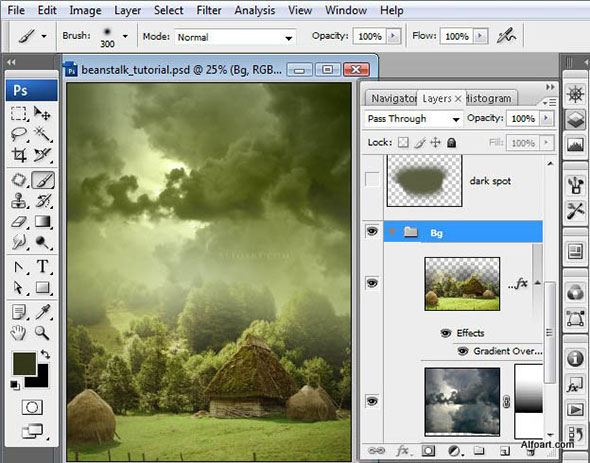The height and width of the screenshot is (463, 590).
Task: Select the dark spot layer thumbnail
Action: click(424, 181)
